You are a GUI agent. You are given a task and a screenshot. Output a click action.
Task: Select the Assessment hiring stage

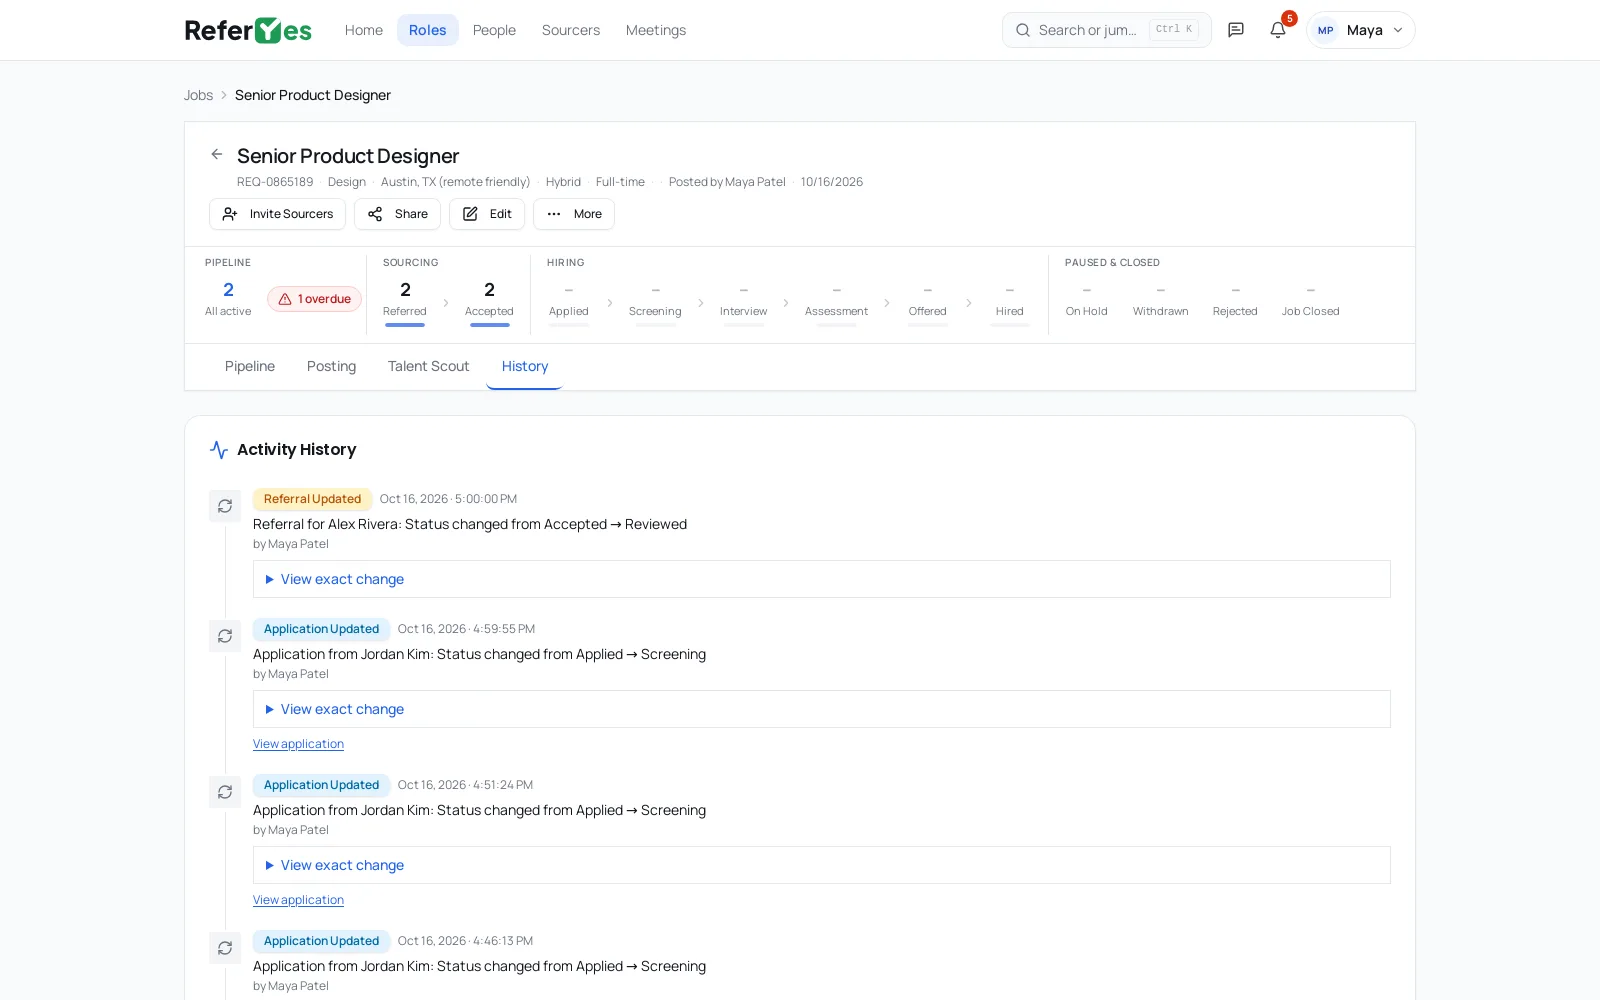coord(836,302)
